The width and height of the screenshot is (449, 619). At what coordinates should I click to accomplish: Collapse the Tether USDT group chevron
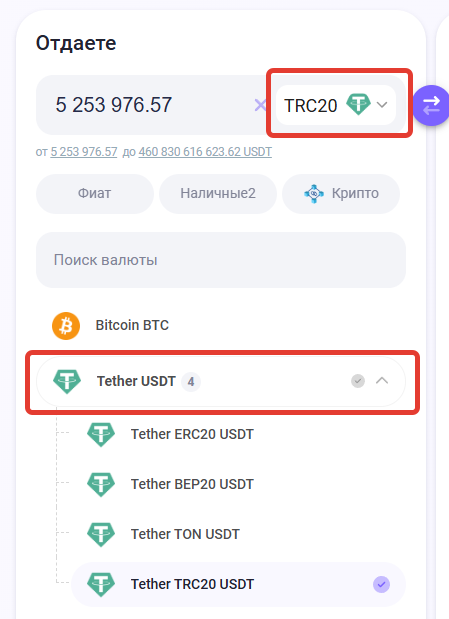click(x=382, y=381)
